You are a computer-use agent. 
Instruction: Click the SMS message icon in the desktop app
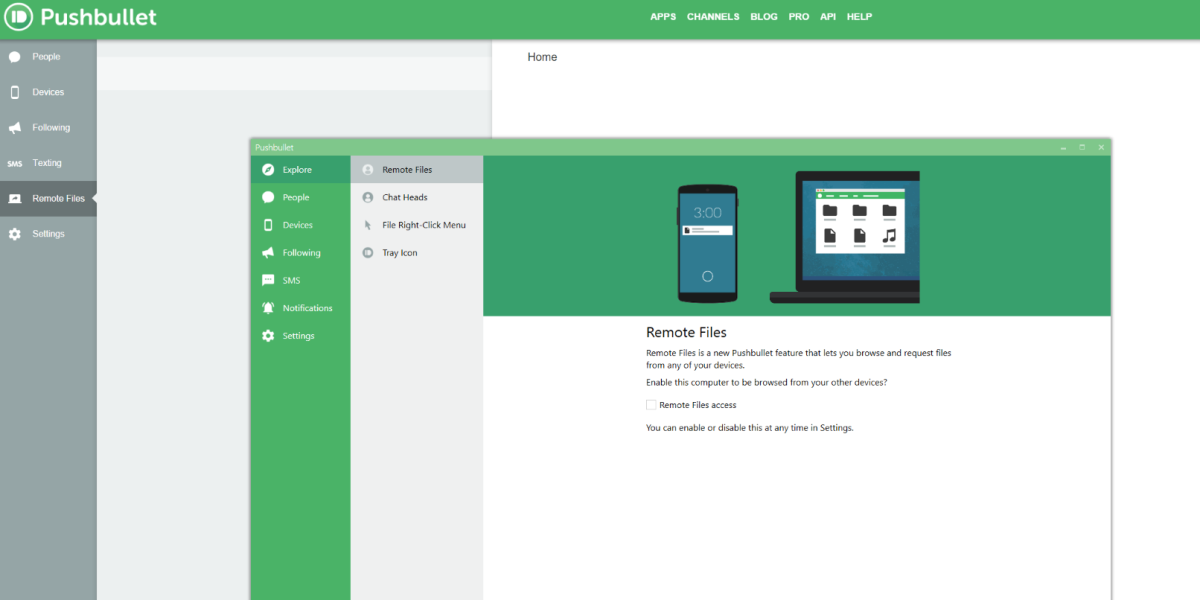tap(268, 281)
